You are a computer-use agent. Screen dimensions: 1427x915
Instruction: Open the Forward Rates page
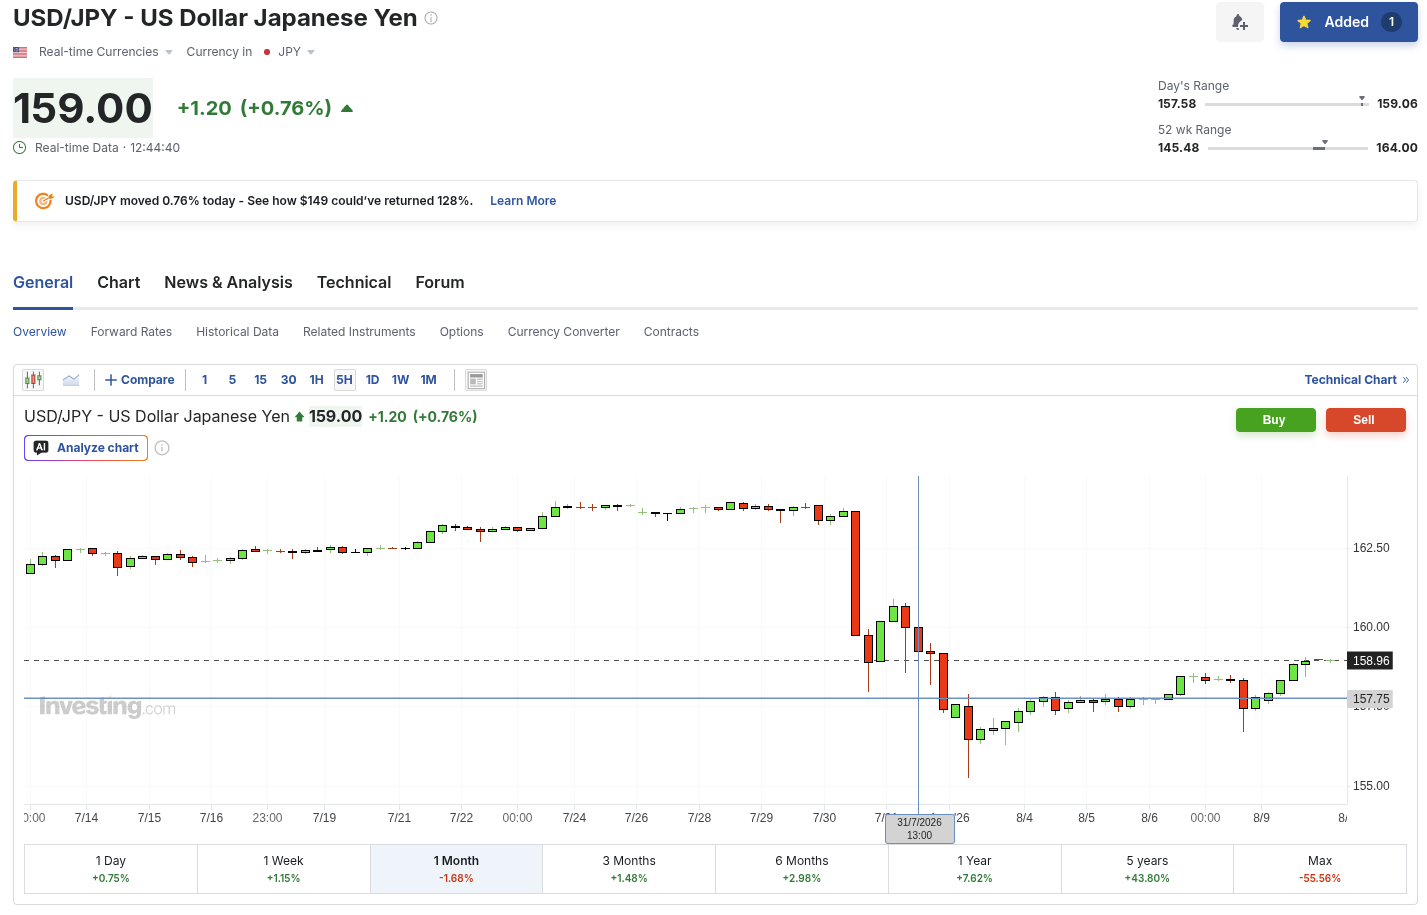131,332
